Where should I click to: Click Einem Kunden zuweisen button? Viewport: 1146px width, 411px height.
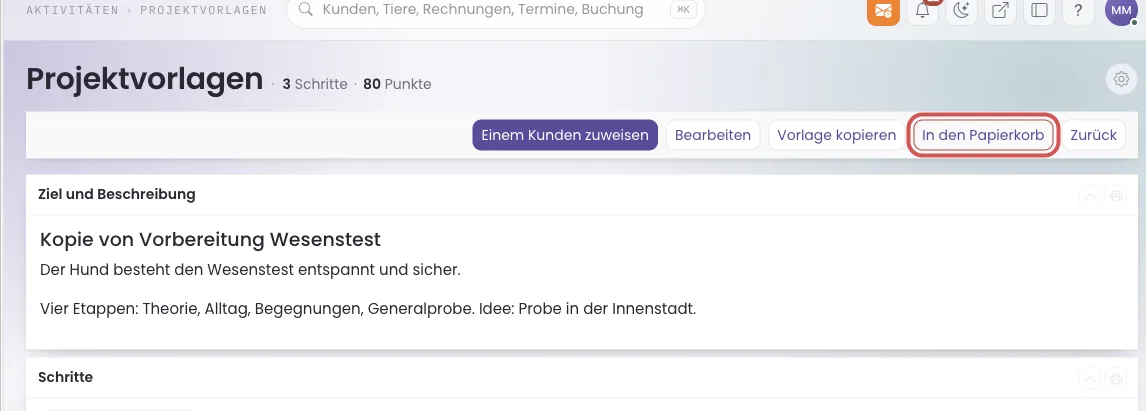[565, 135]
